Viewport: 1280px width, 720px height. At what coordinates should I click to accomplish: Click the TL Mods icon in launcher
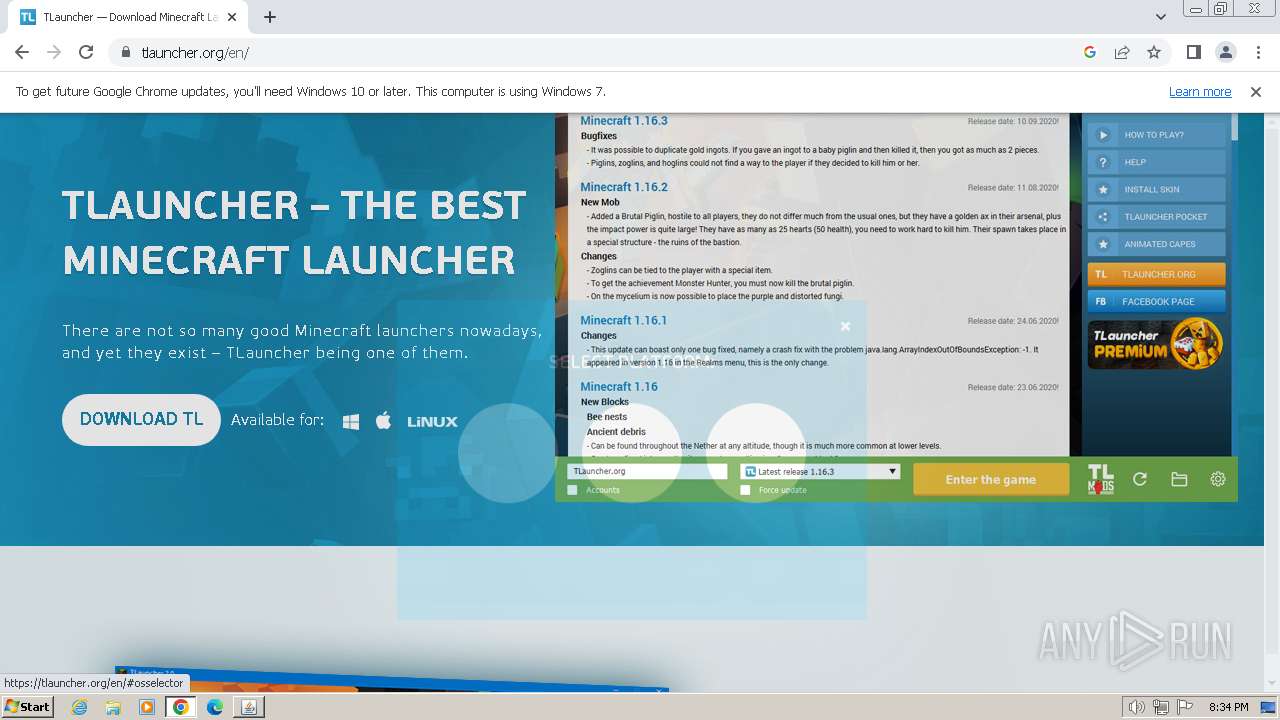1100,479
